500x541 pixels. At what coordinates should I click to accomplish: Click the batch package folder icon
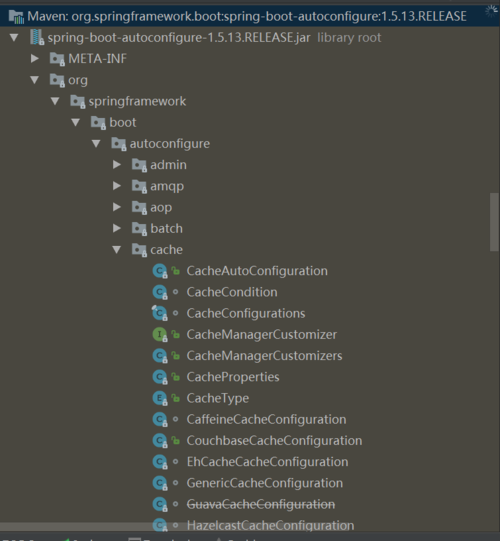[x=139, y=228]
